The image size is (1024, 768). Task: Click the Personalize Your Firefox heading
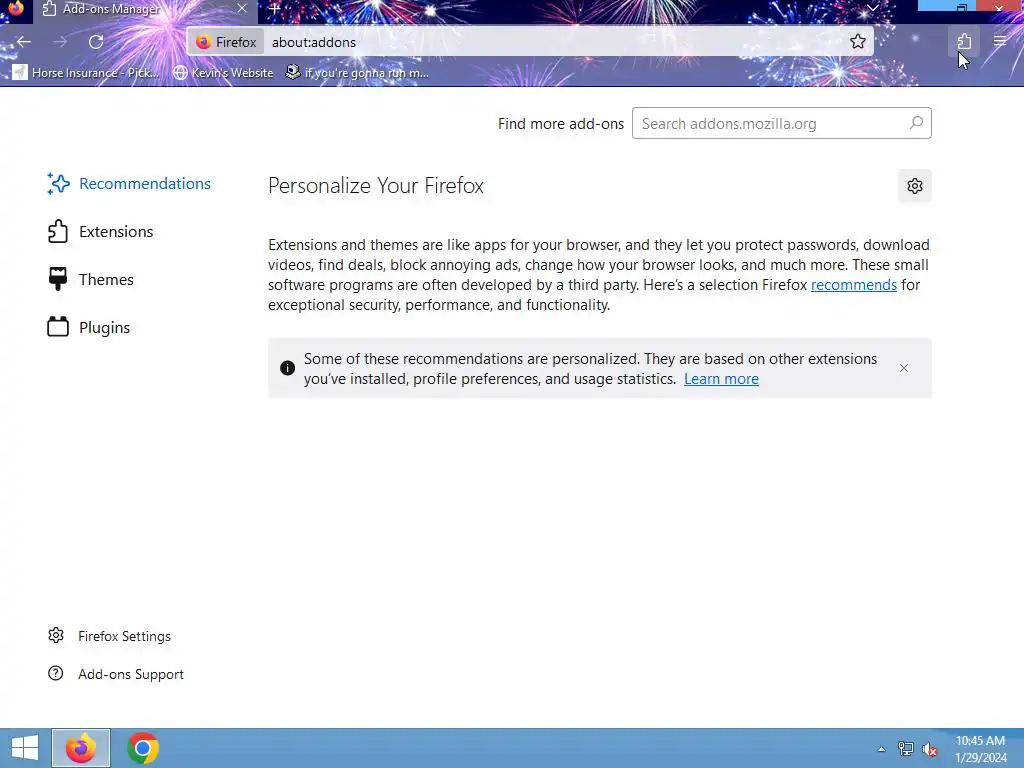pyautogui.click(x=376, y=185)
